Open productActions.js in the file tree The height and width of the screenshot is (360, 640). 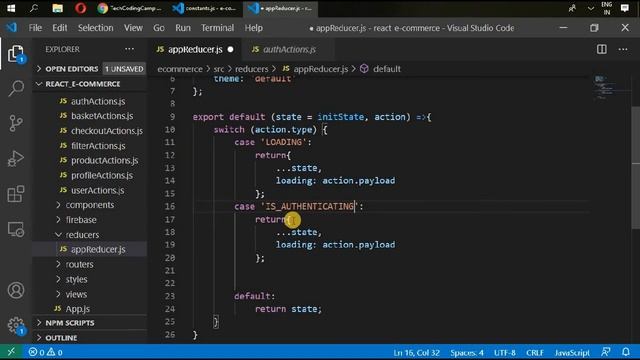click(104, 160)
